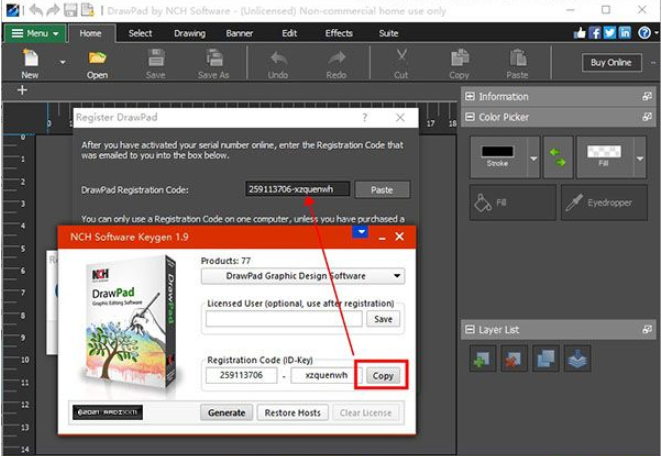Image resolution: width=661 pixels, height=456 pixels.
Task: Undock the Information panel
Action: pyautogui.click(x=647, y=97)
